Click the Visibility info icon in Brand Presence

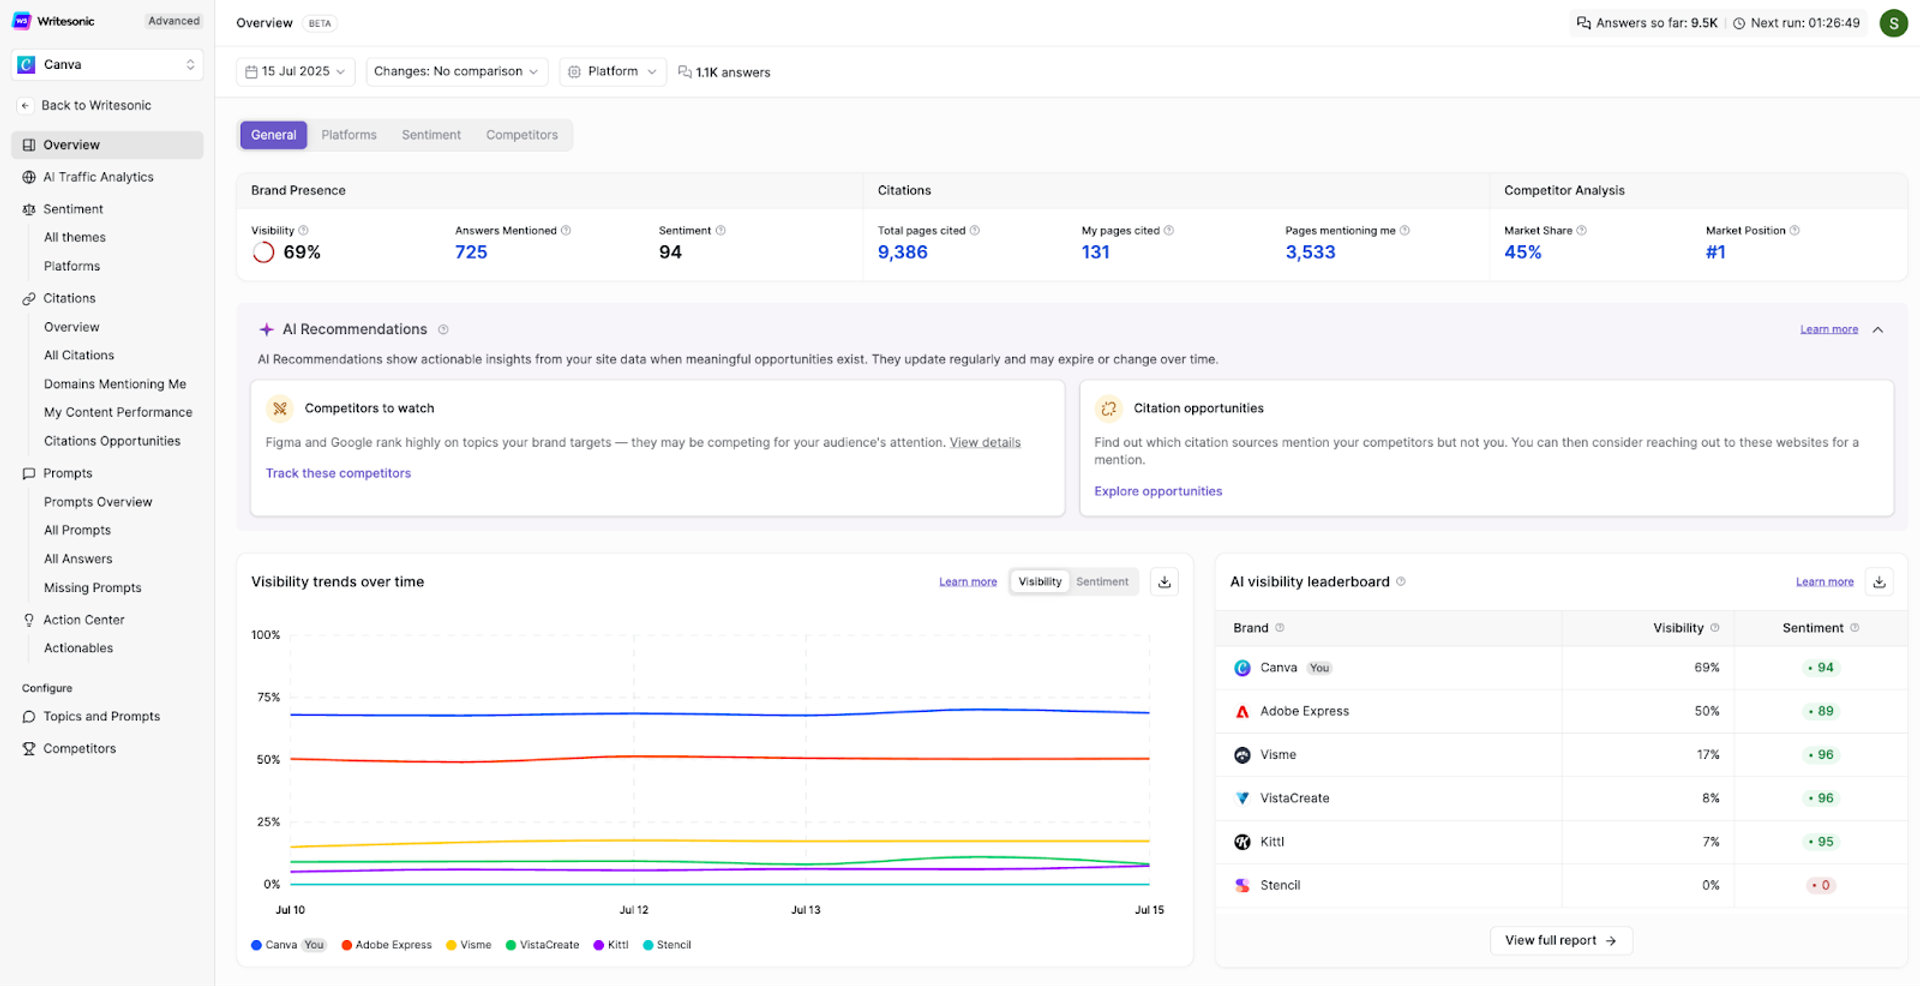(x=304, y=231)
